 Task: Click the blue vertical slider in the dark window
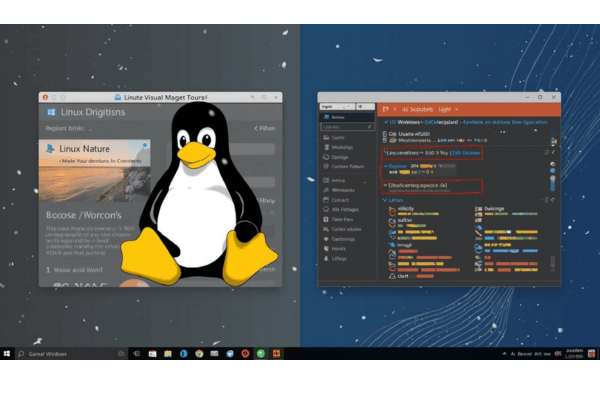tap(553, 183)
